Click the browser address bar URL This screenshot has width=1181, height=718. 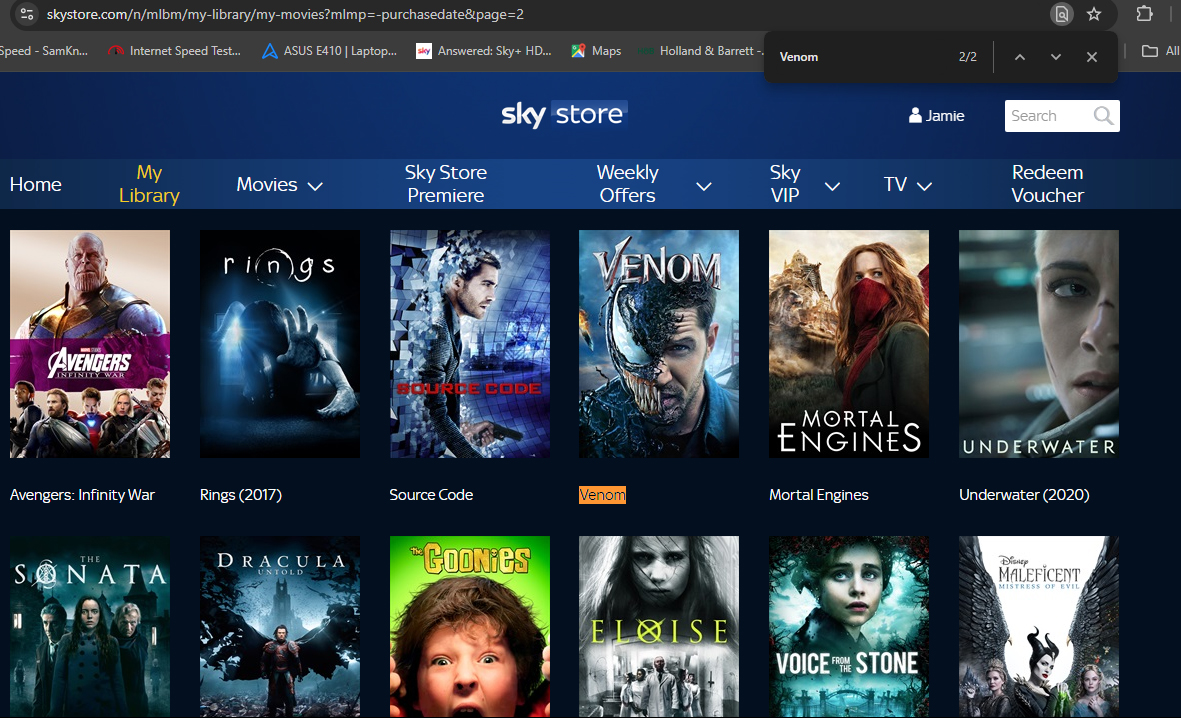click(x=285, y=14)
